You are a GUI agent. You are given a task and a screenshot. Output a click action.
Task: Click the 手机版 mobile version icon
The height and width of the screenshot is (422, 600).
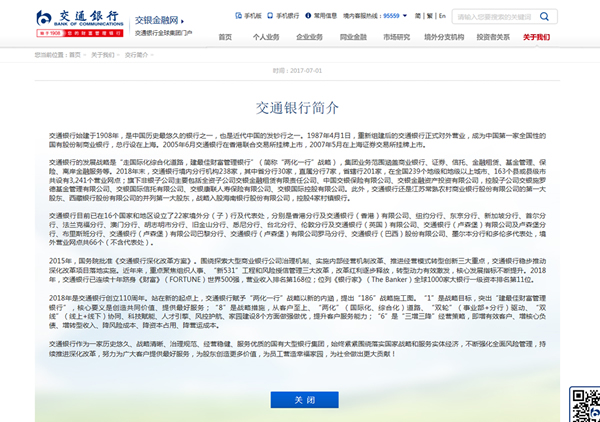point(238,16)
